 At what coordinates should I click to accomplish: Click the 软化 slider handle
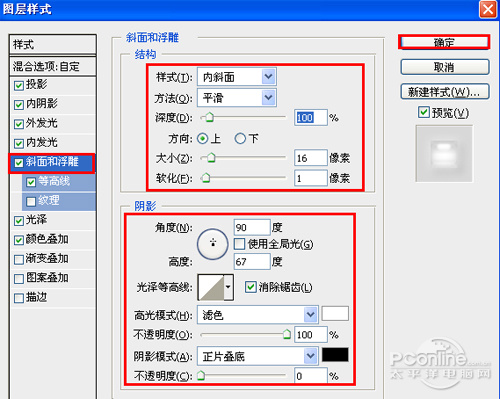coord(206,178)
